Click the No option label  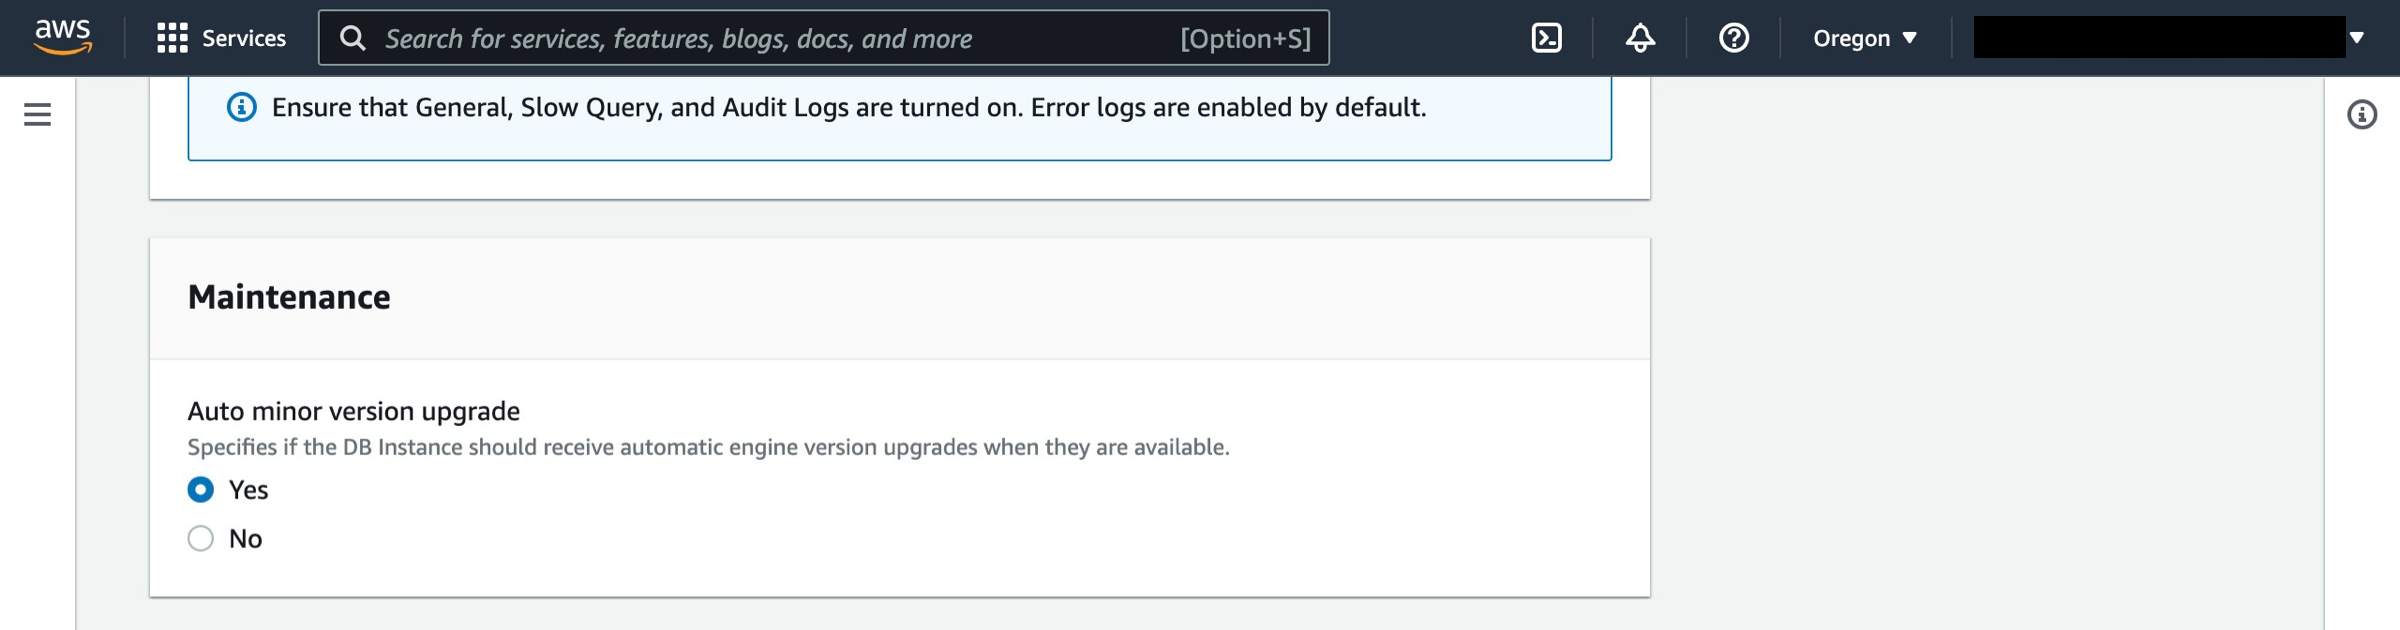(246, 539)
